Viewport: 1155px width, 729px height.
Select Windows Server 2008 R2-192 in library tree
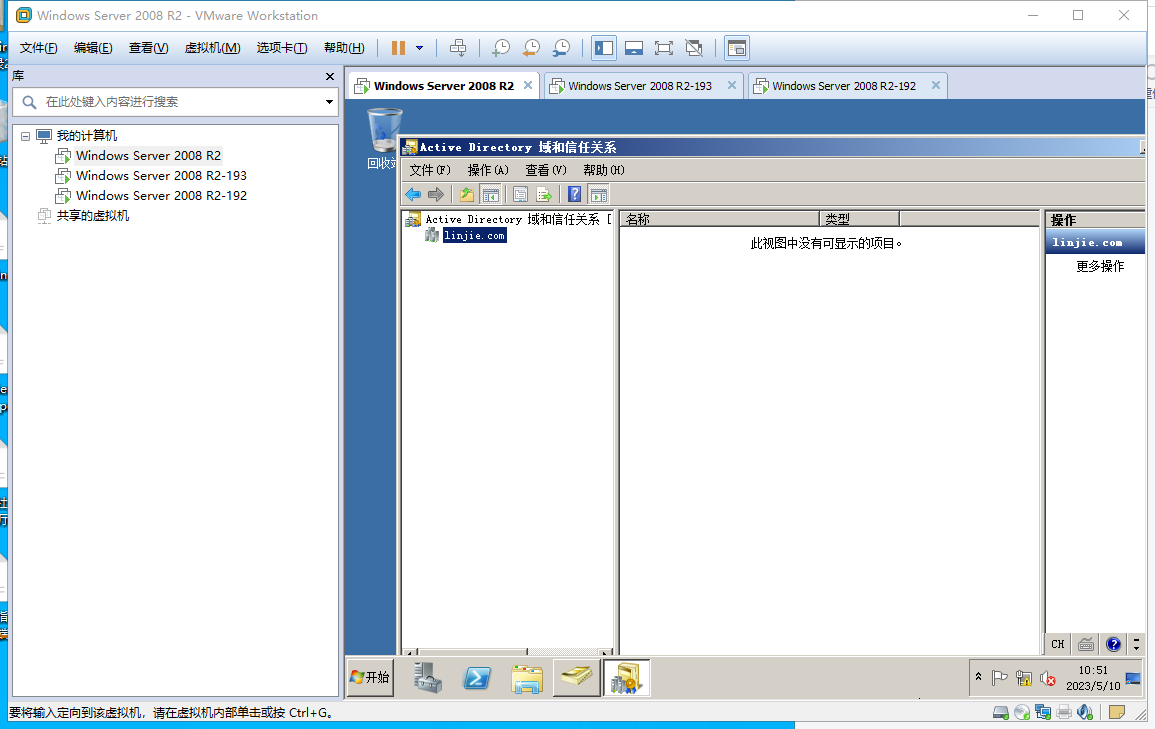[x=161, y=195]
